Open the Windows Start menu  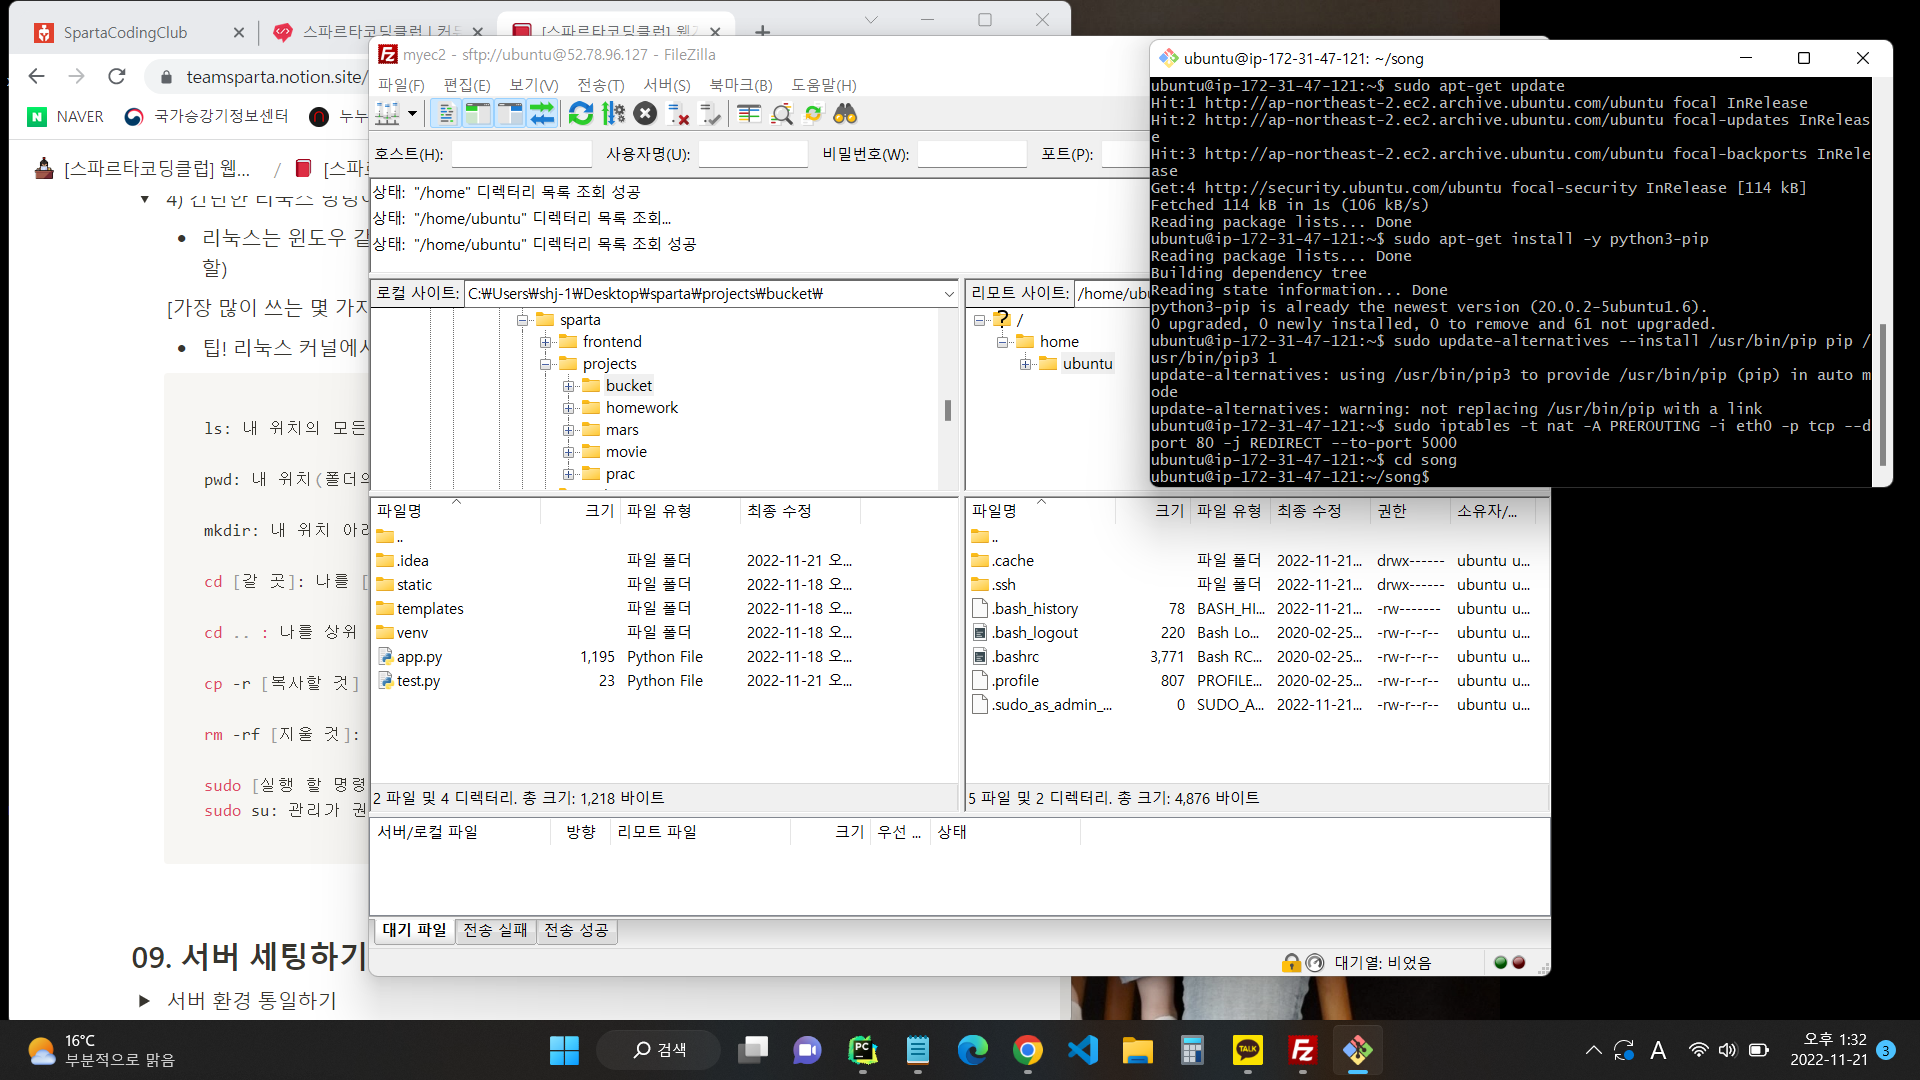pos(564,1050)
